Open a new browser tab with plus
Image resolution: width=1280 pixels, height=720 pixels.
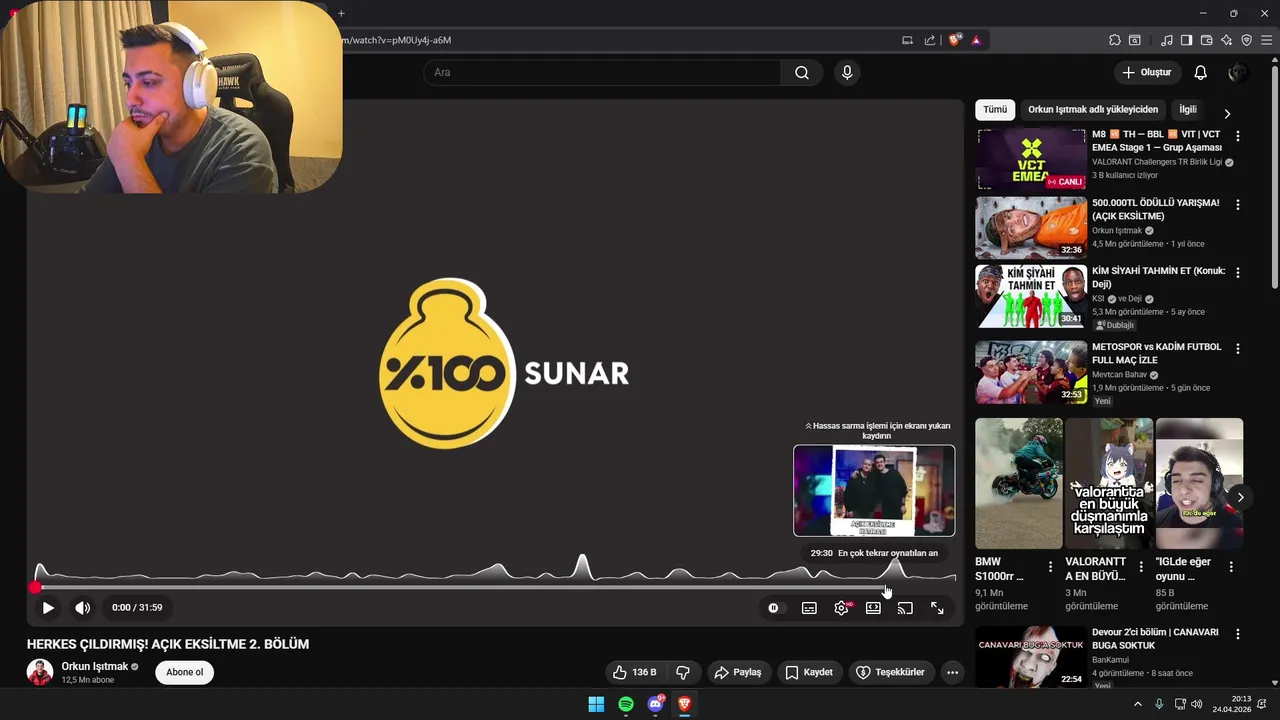341,13
